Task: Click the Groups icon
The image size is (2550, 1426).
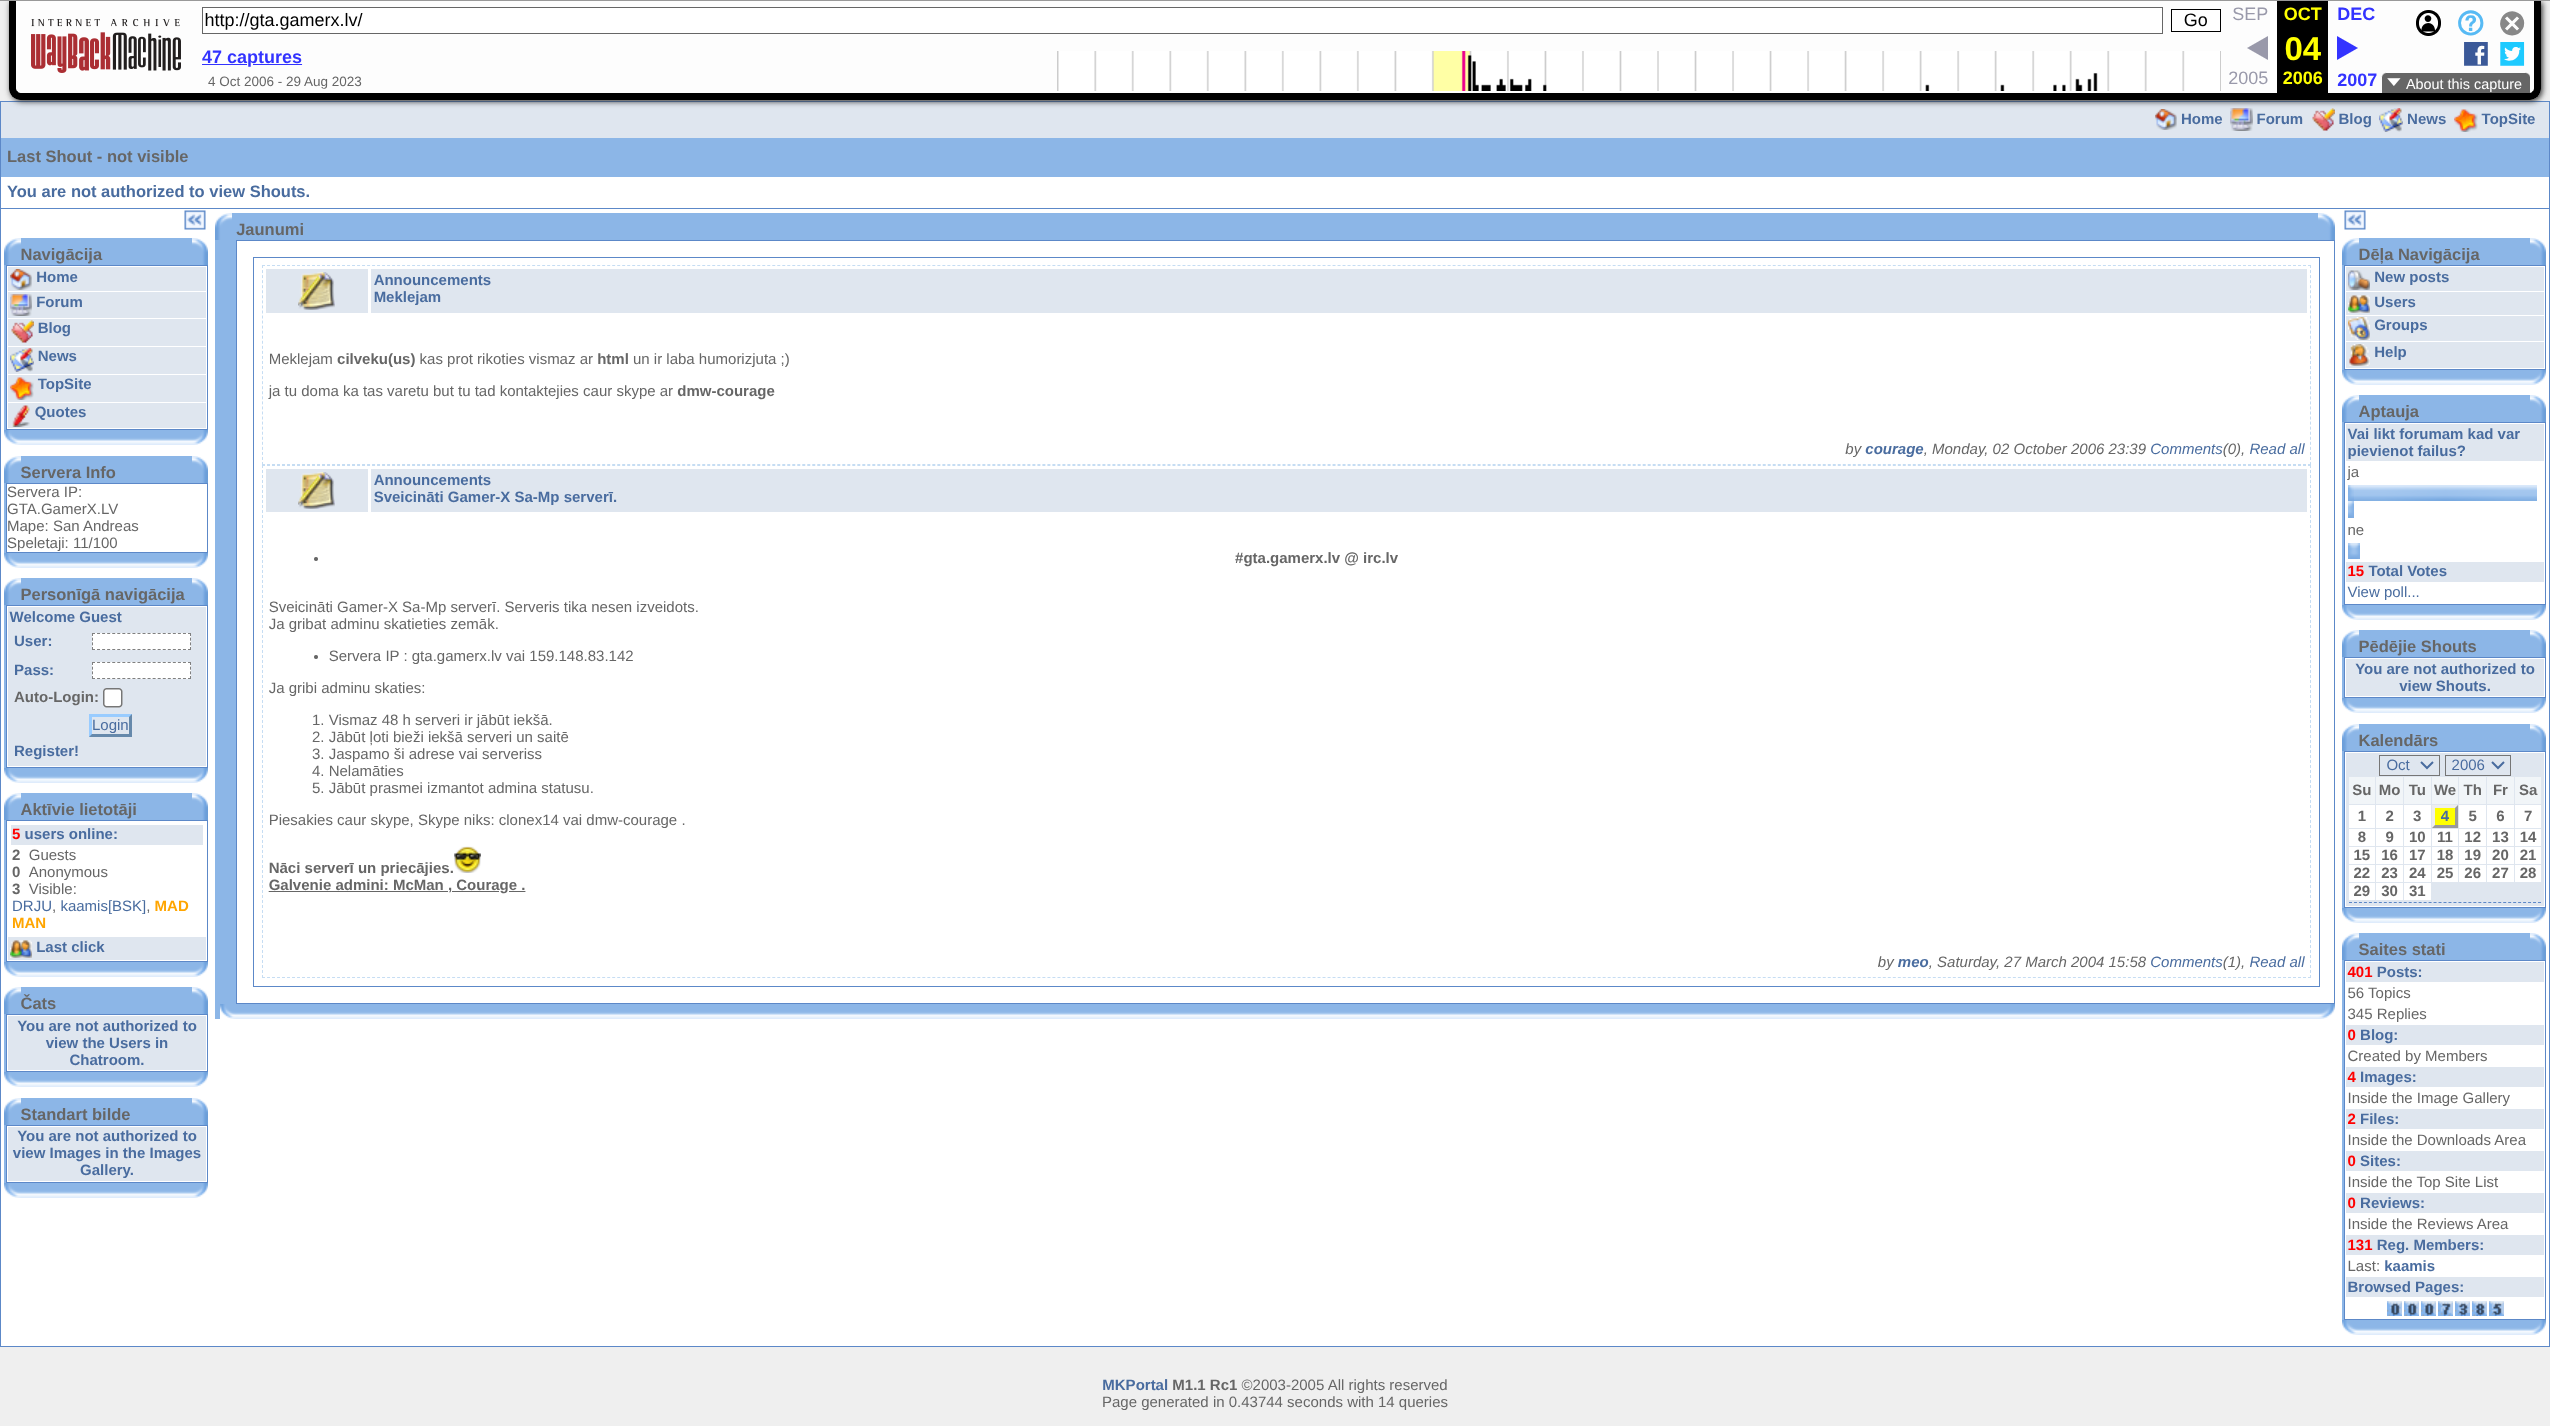Action: 2359,328
